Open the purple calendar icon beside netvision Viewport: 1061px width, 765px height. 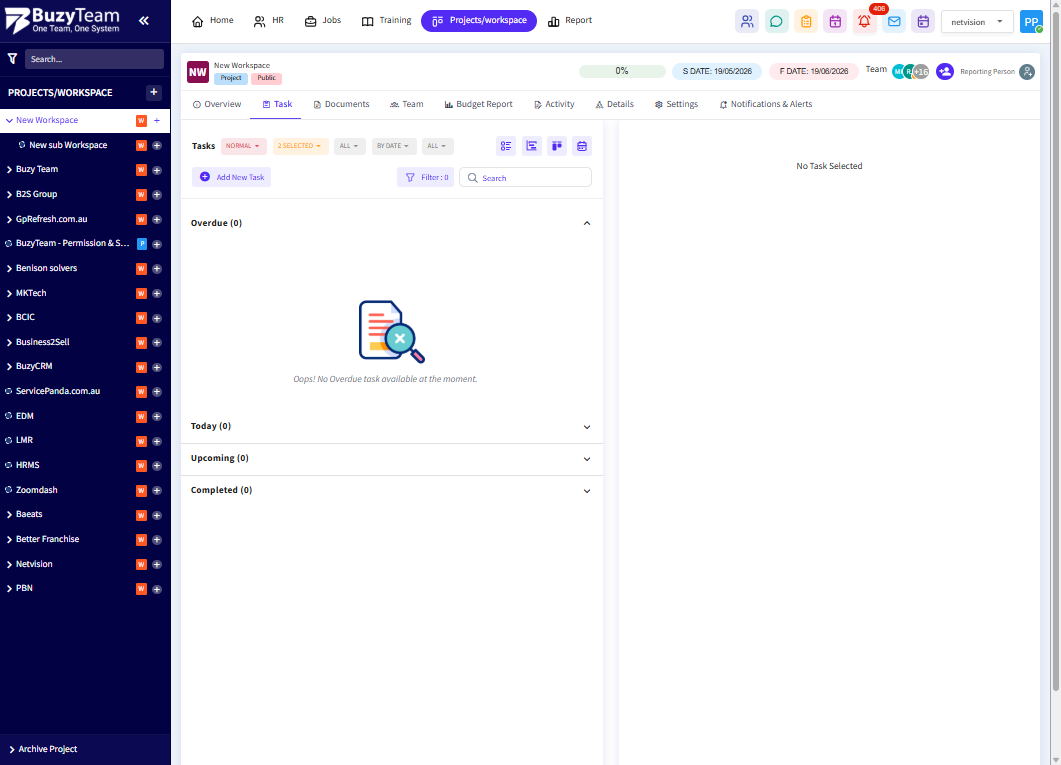tap(923, 22)
